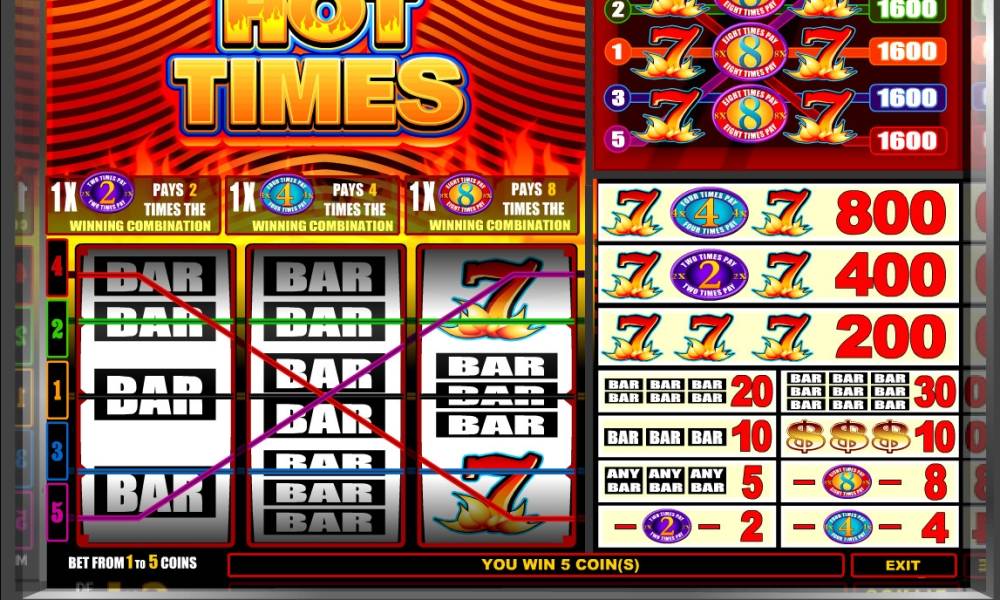Click the 4x multiplier symbol in banner
Viewport: 1000px width, 600px height.
click(286, 194)
